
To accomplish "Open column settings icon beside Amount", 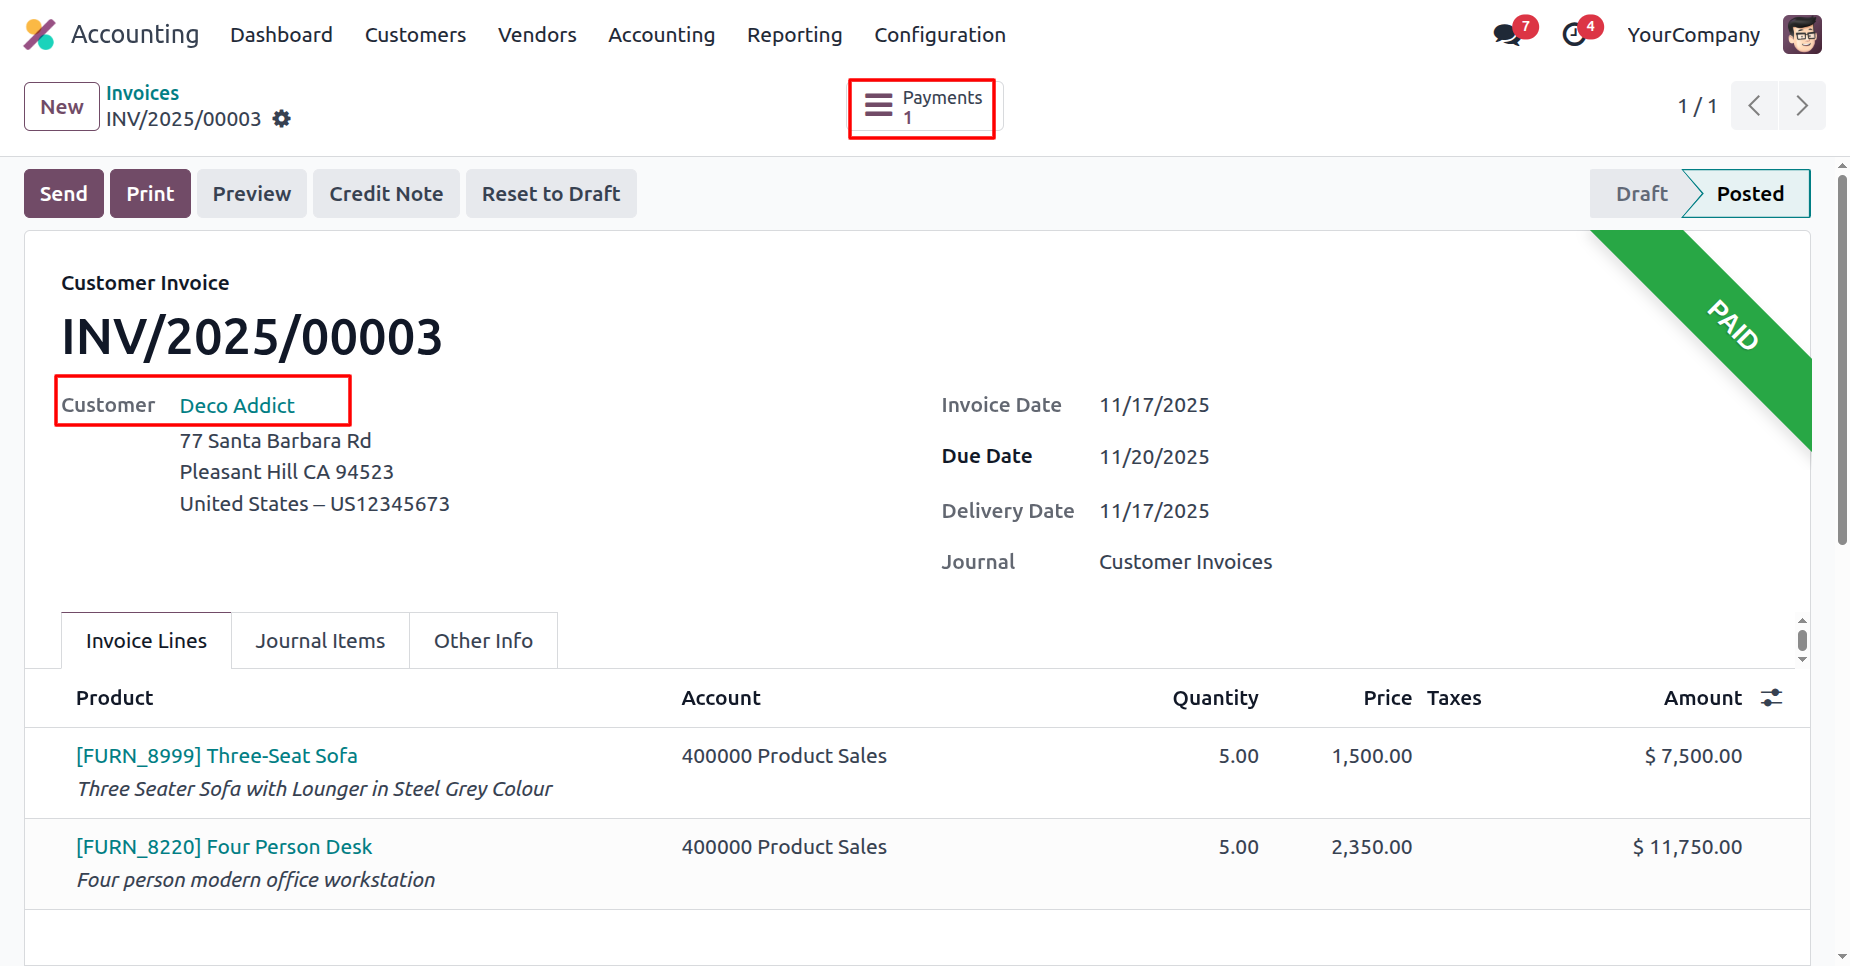I will coord(1771,698).
